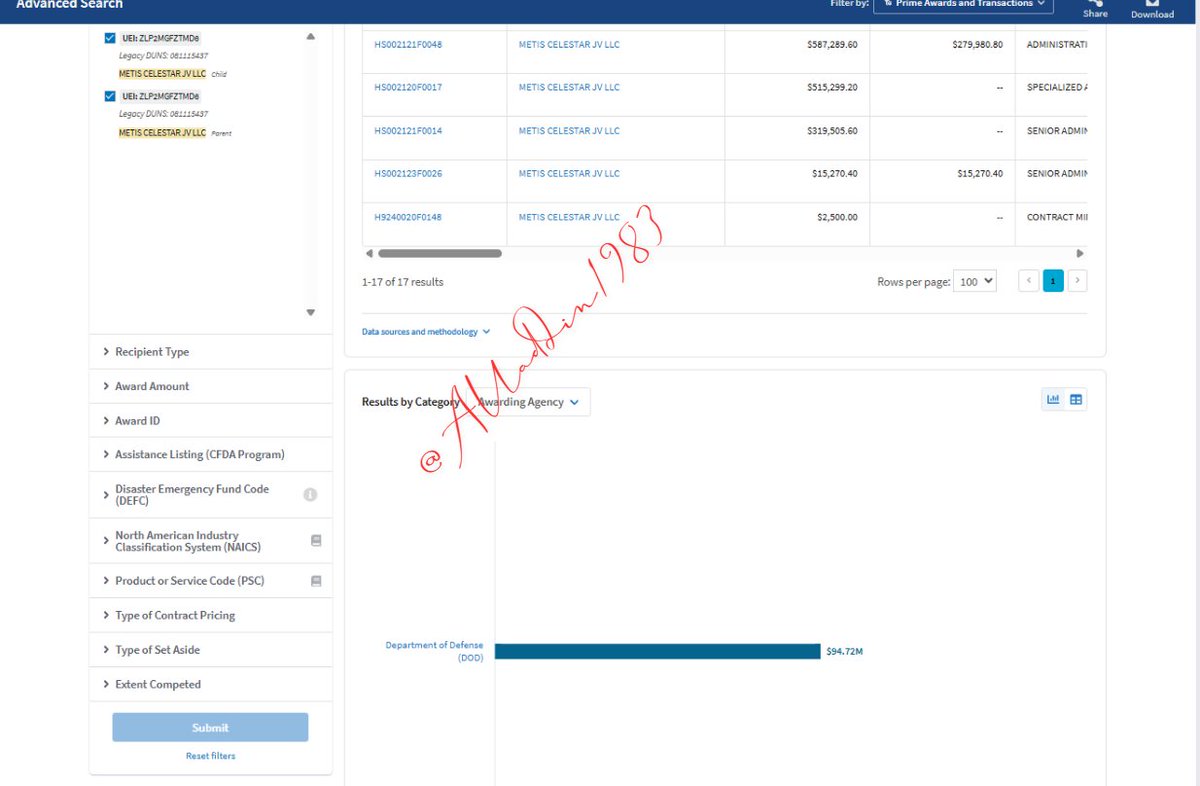
Task: Switch to chart view of category results
Action: tap(1053, 400)
